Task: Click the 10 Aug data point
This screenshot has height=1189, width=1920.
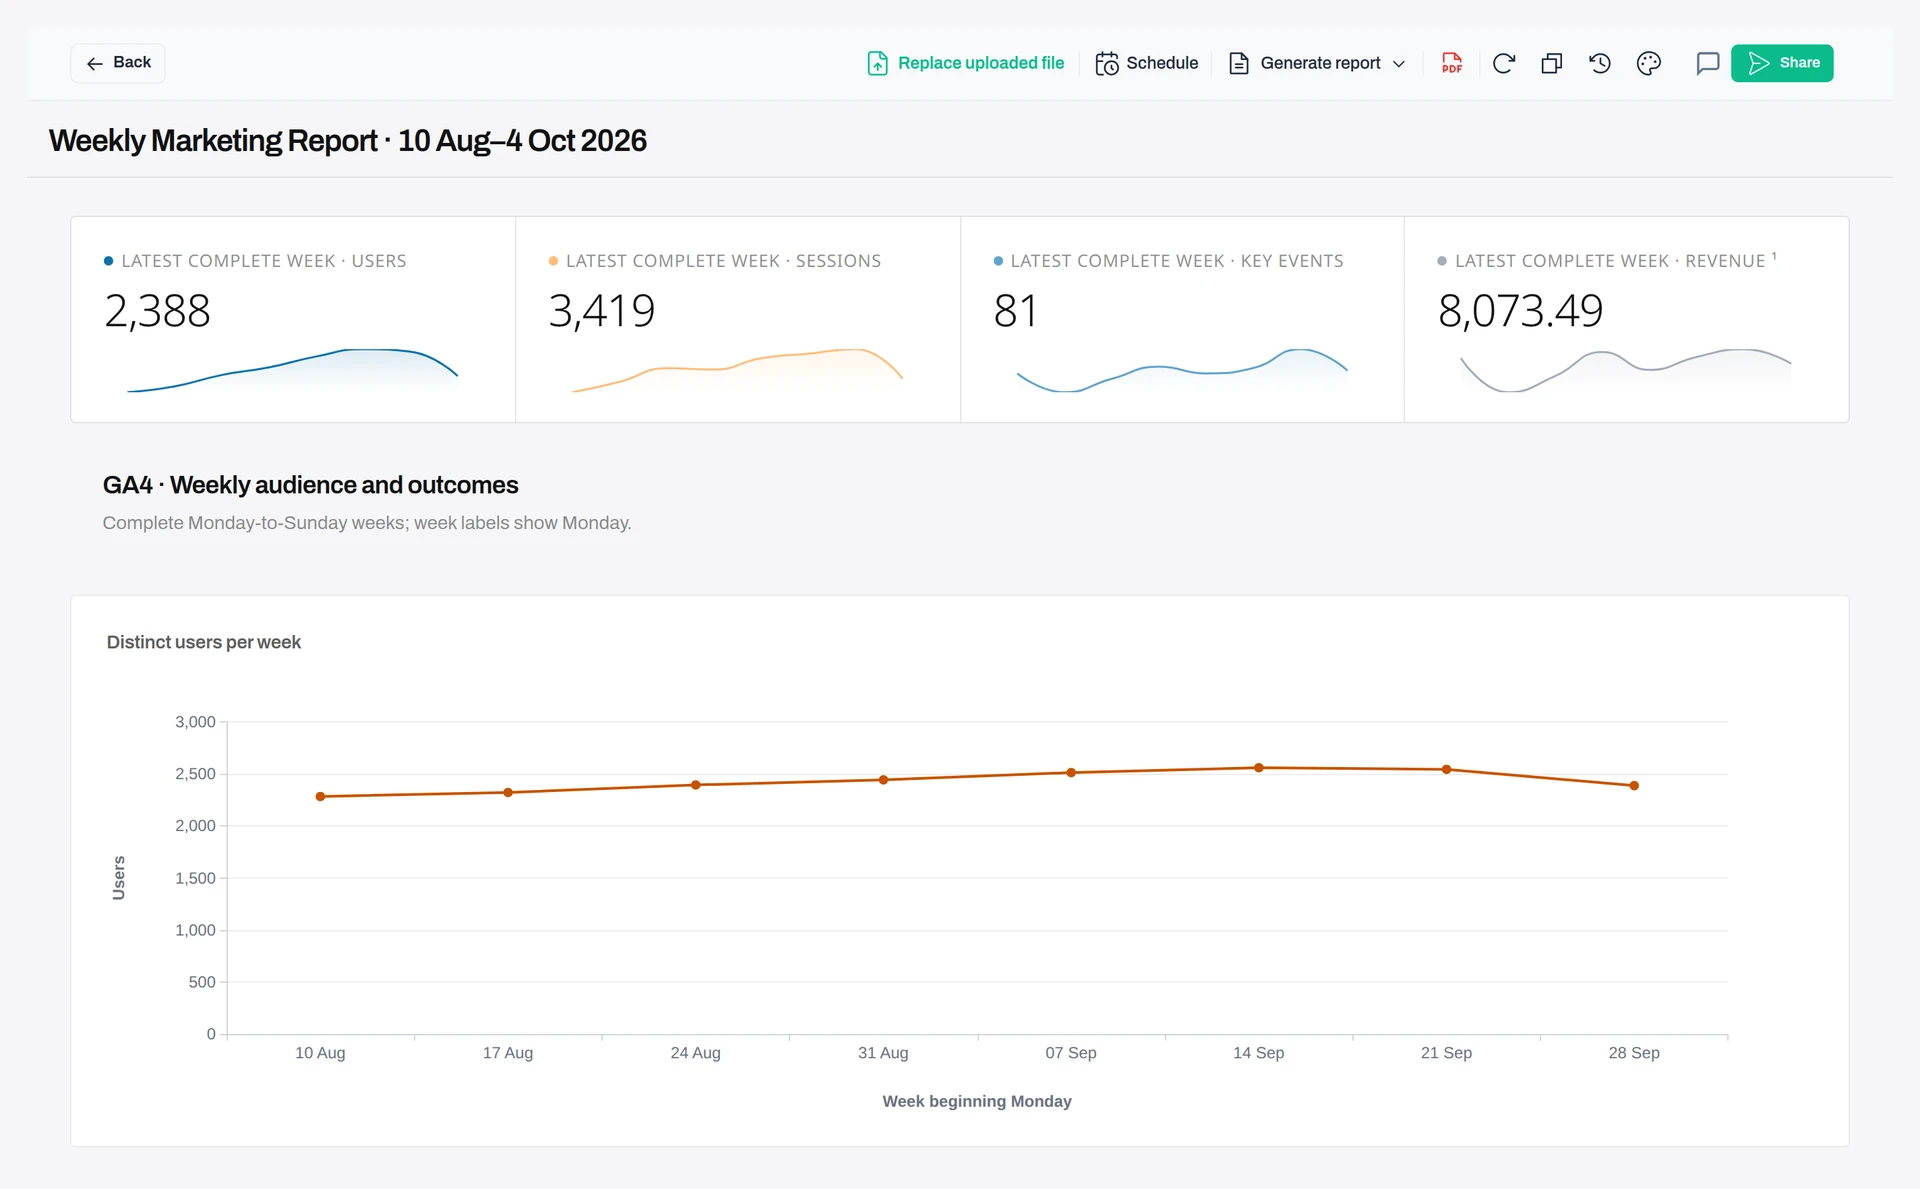Action: pyautogui.click(x=320, y=797)
